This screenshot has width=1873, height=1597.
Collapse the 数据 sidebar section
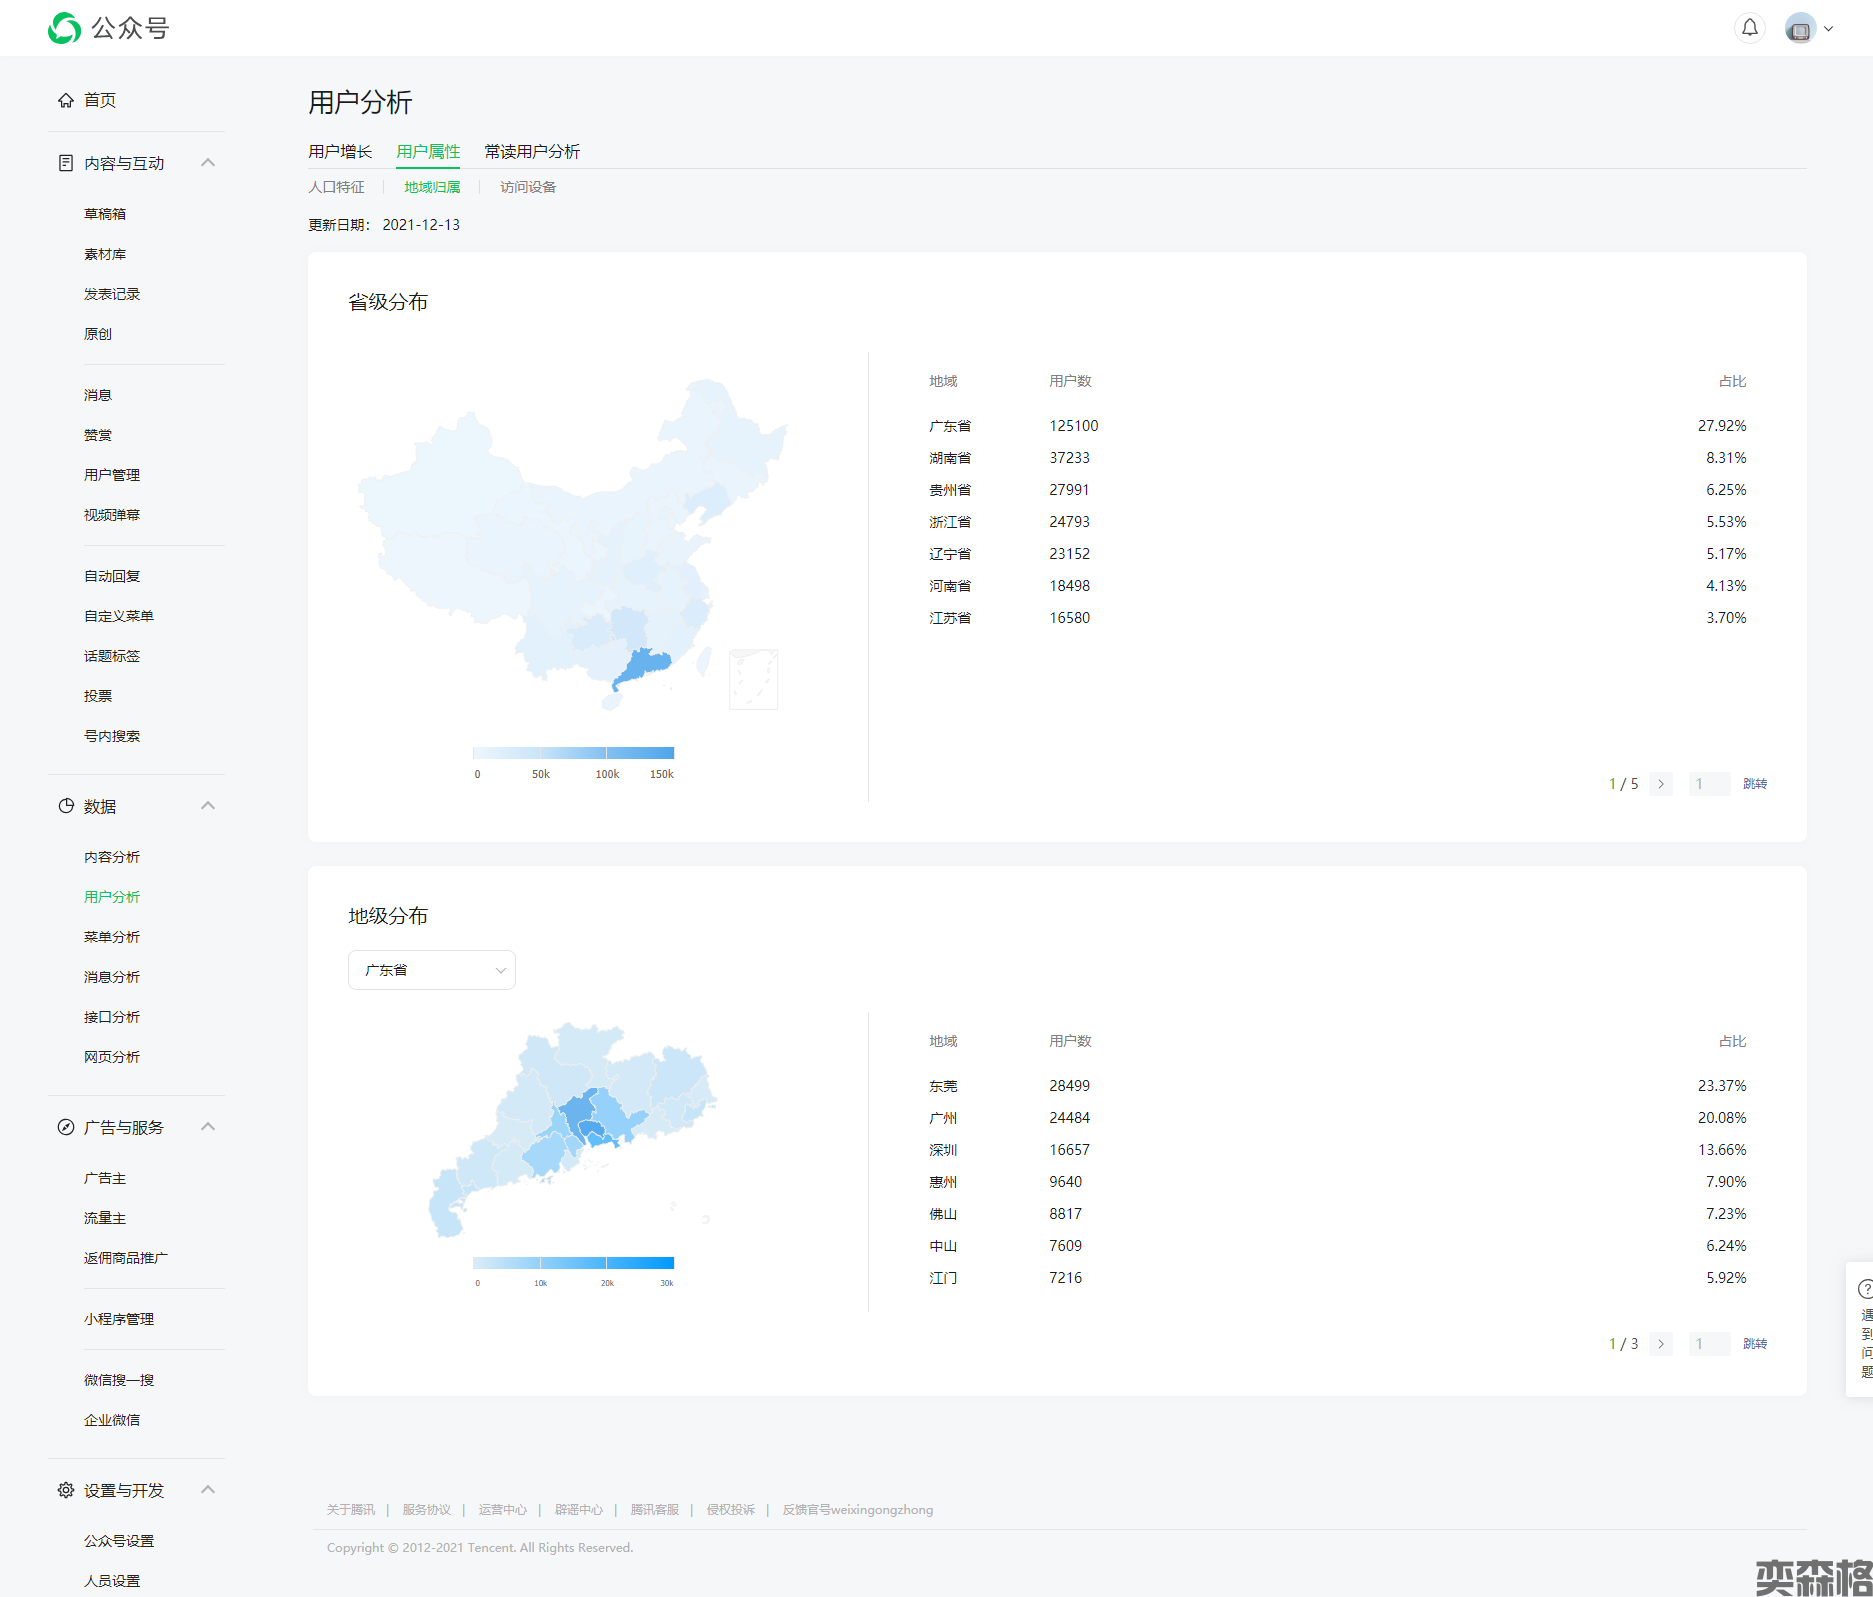tap(208, 806)
